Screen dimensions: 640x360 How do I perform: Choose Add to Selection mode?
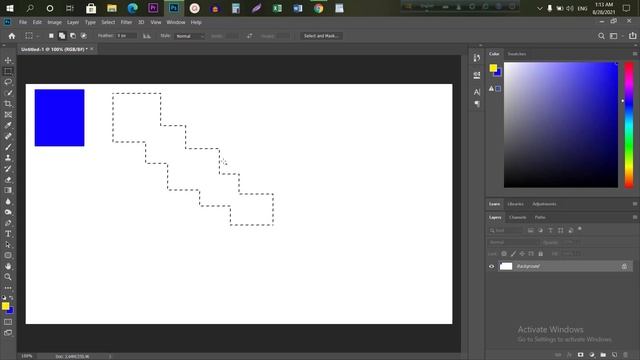tap(62, 36)
